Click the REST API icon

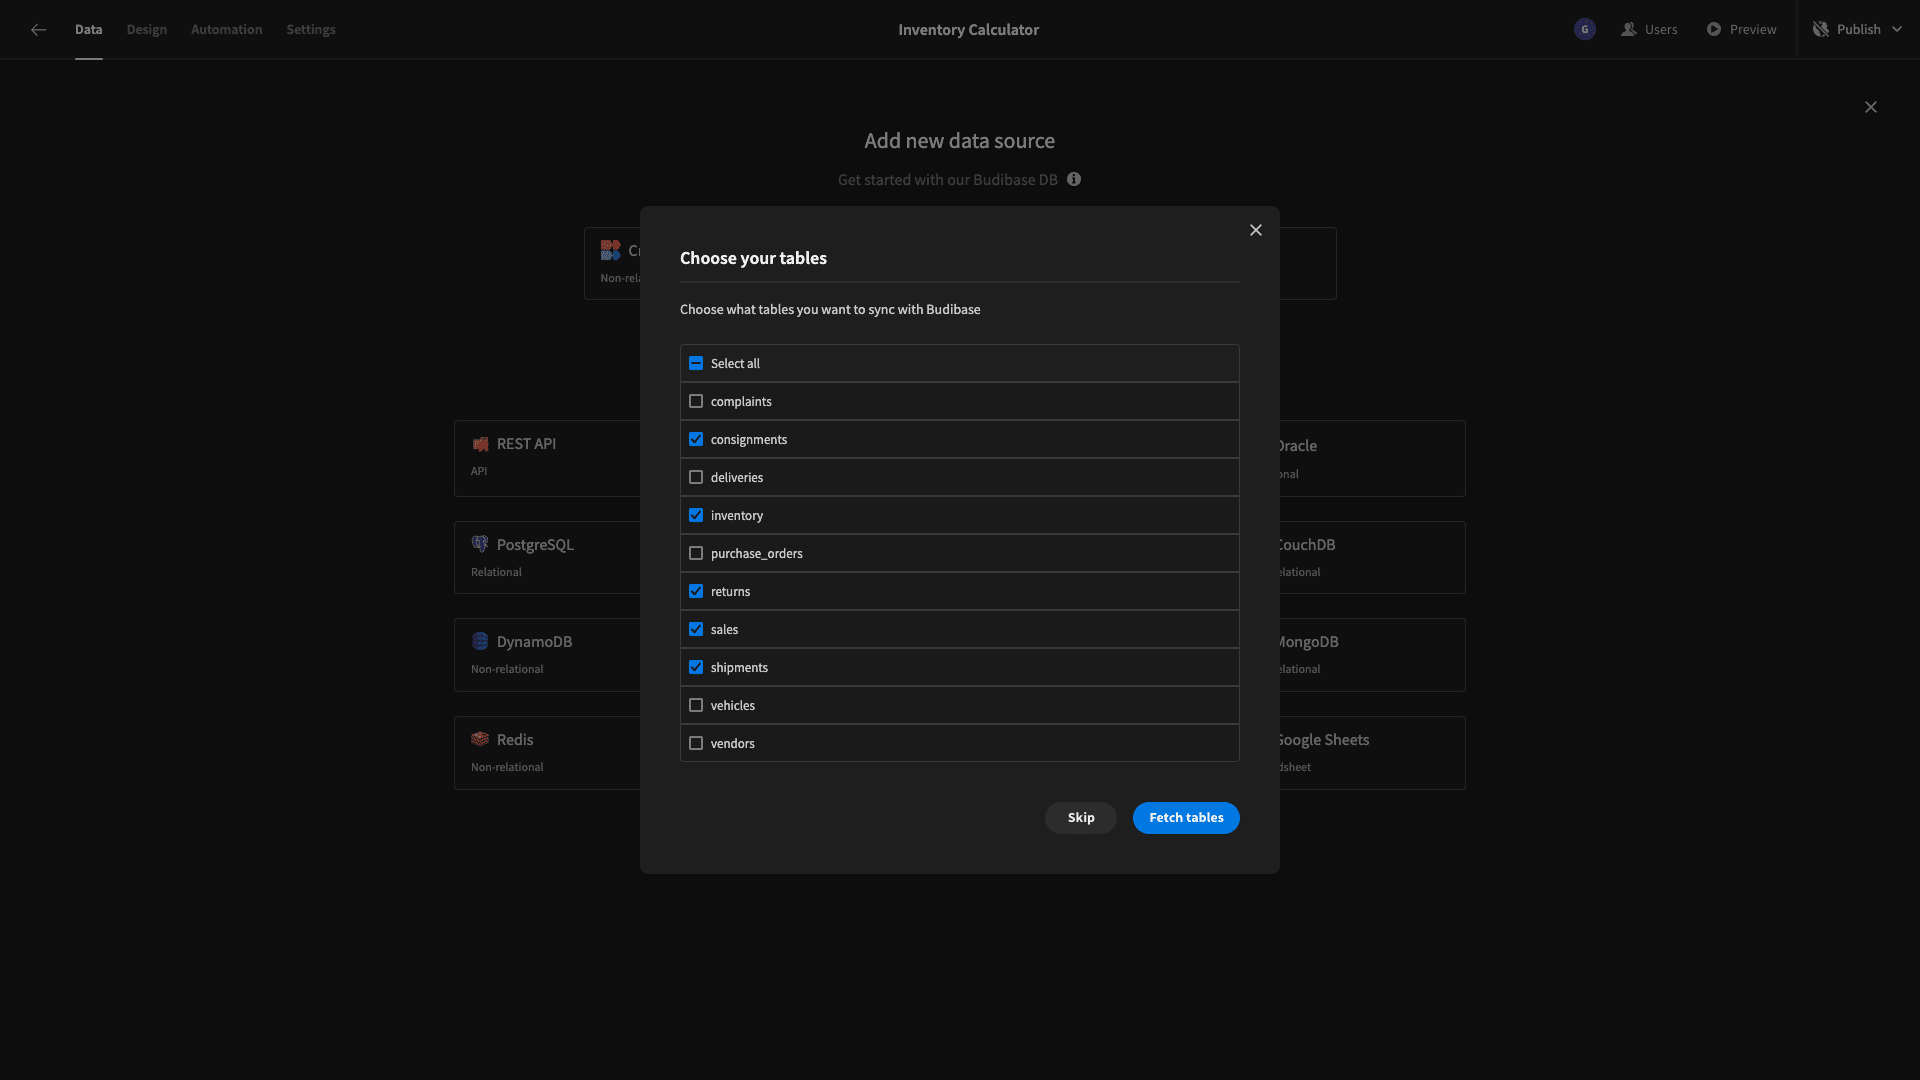tap(479, 444)
